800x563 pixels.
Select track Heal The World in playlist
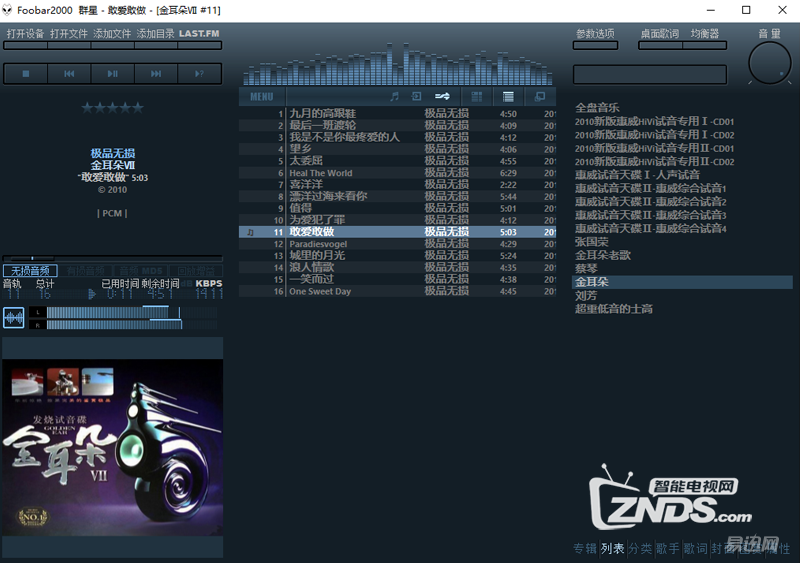point(320,173)
